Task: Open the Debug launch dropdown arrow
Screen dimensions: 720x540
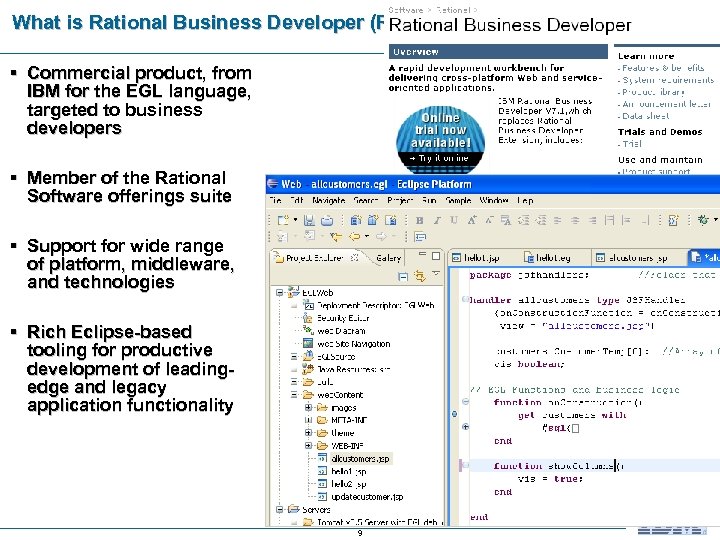Action: 715,220
